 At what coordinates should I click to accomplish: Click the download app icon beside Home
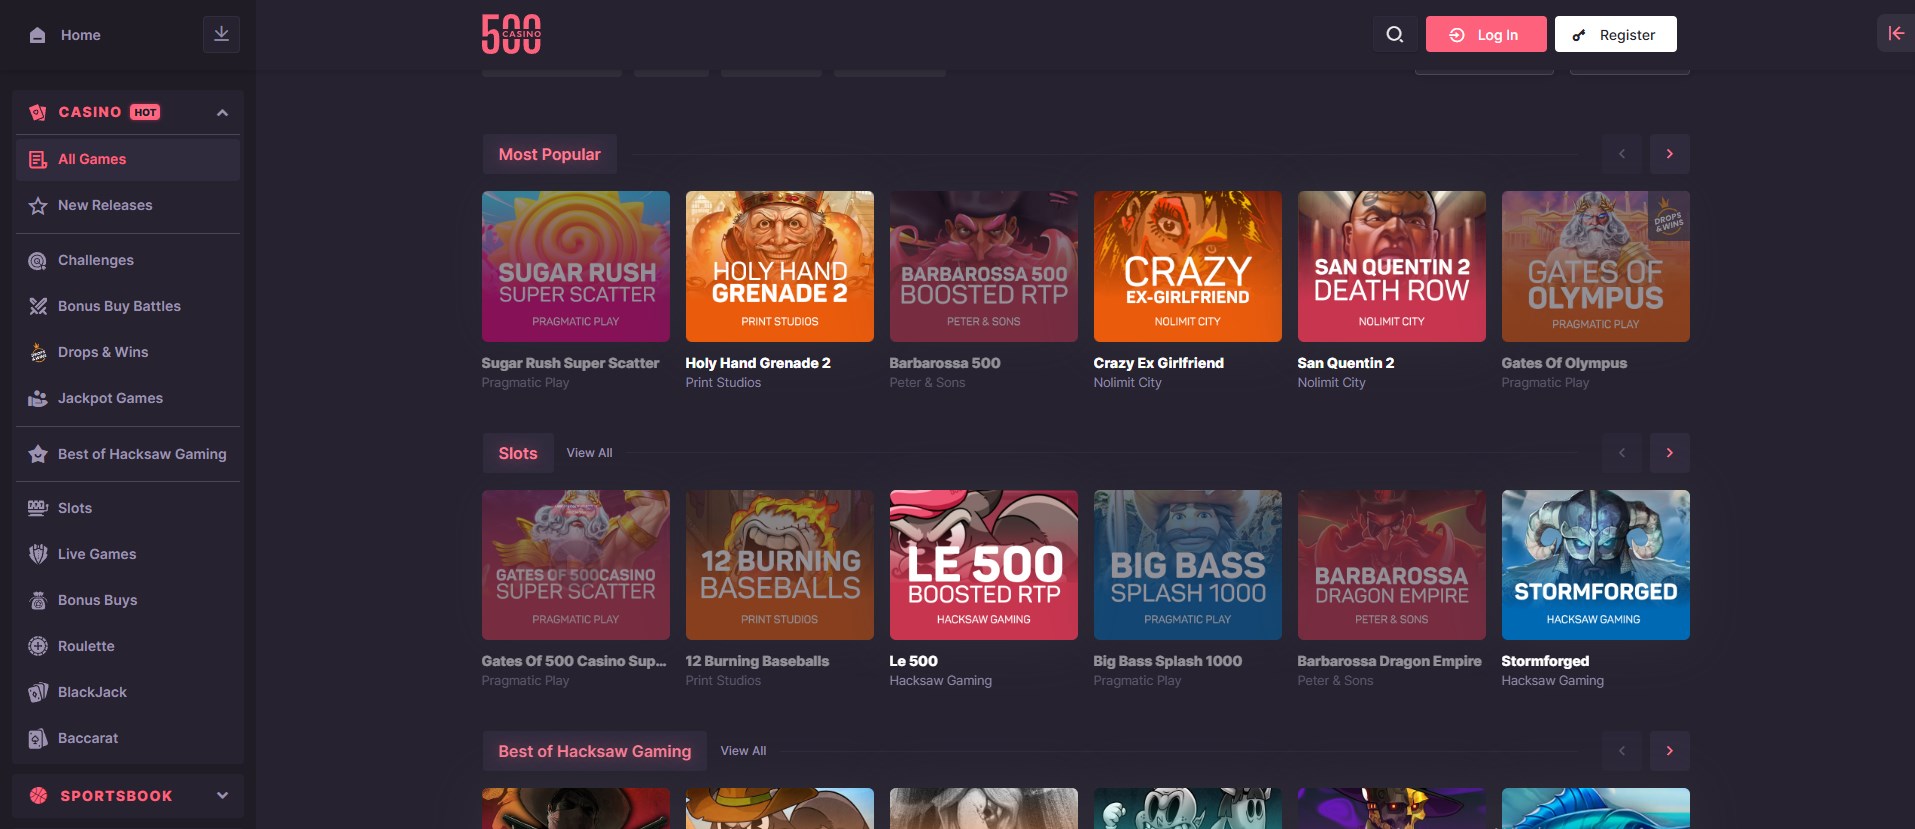coord(221,34)
